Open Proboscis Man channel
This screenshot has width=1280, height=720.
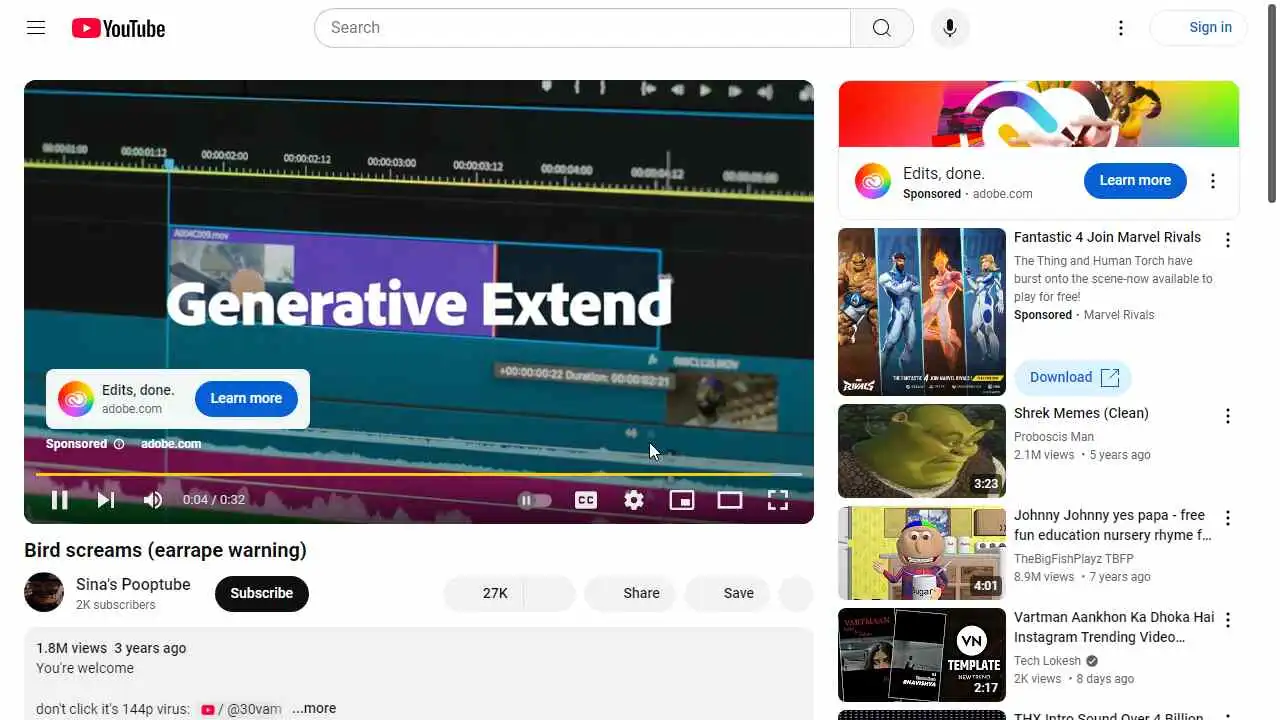[1054, 437]
